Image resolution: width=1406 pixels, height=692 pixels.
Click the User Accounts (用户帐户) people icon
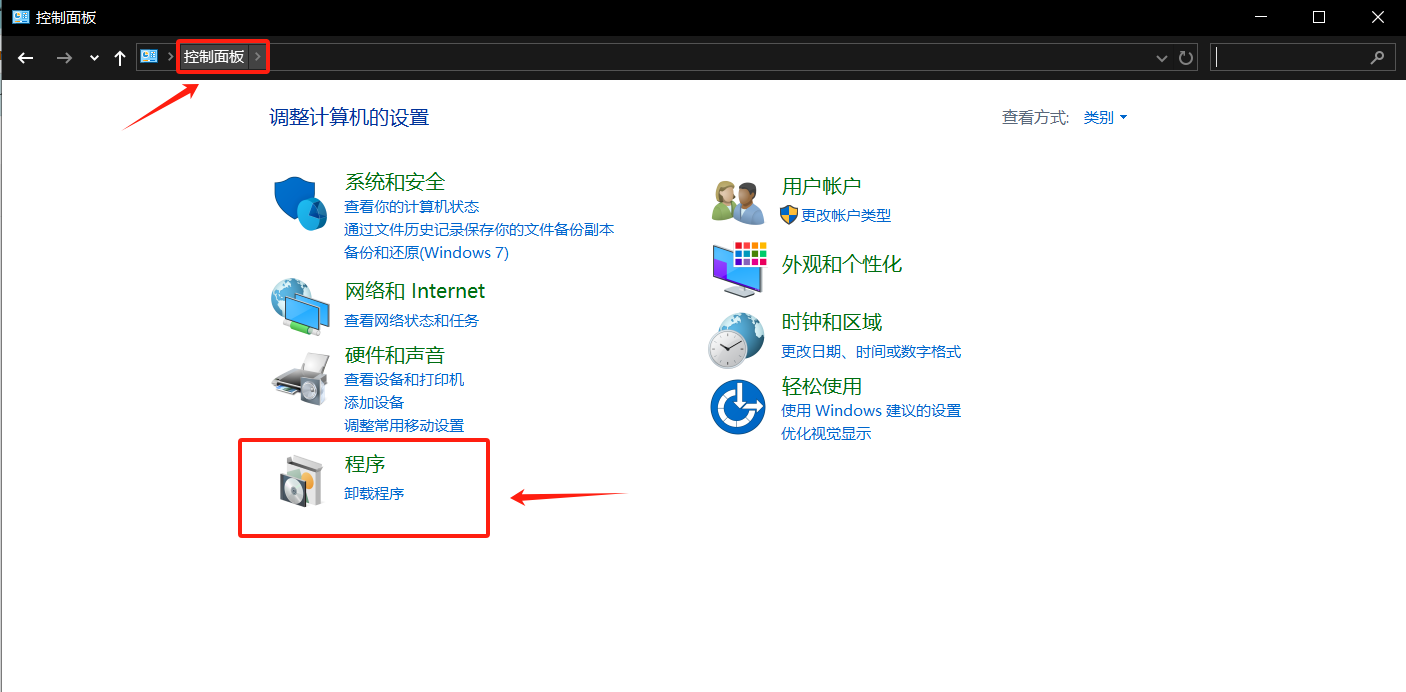[x=738, y=202]
